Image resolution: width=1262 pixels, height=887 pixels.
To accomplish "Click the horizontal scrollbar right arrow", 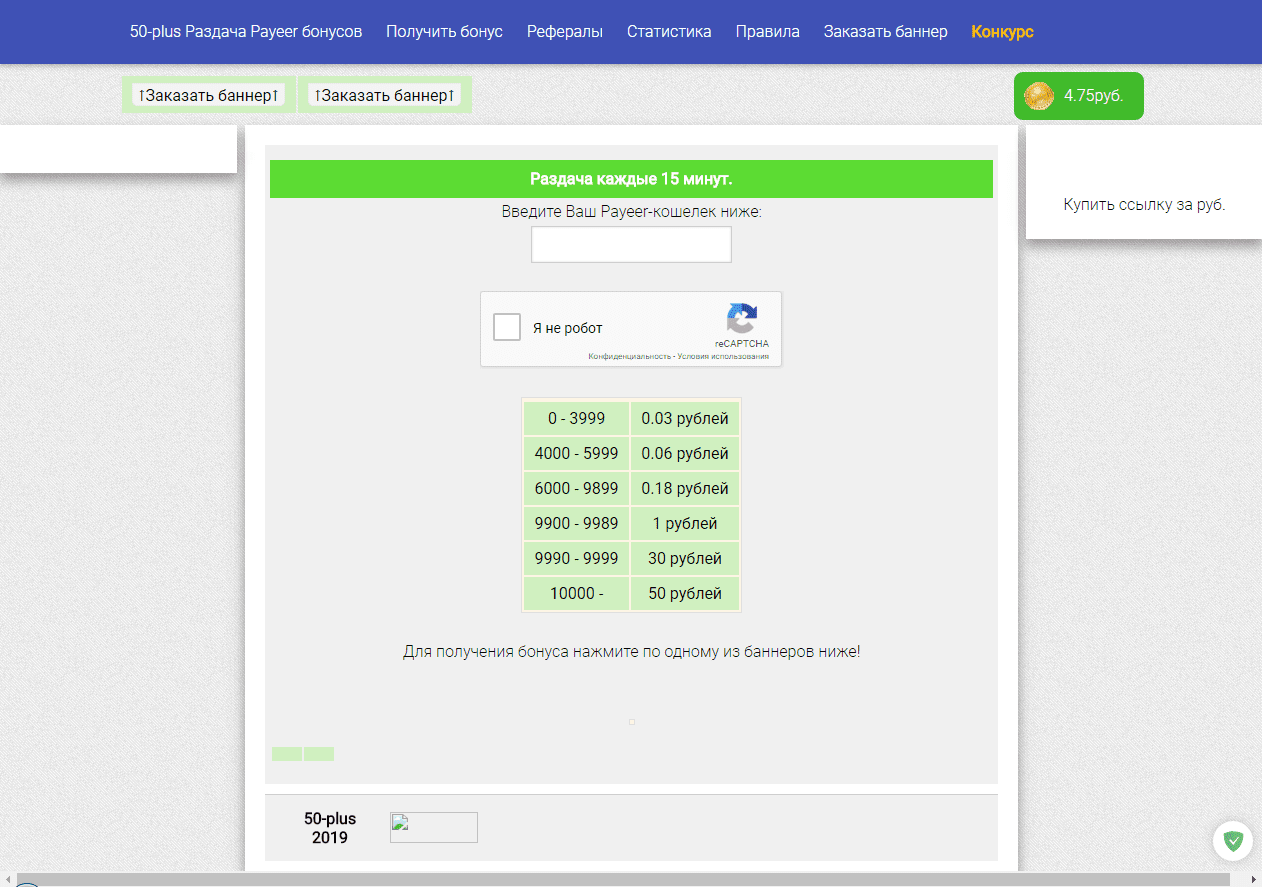I will (1253, 879).
